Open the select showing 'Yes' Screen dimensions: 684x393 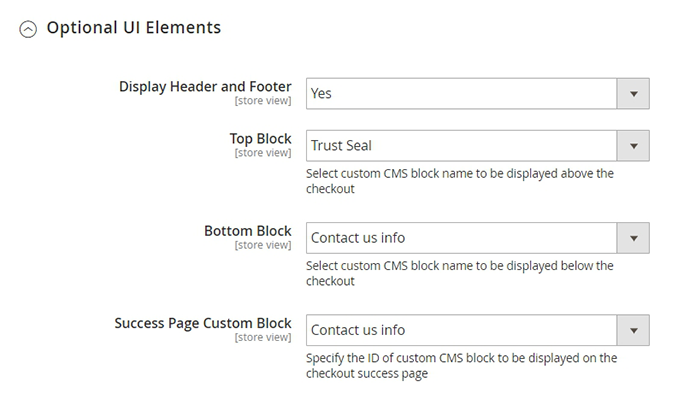pyautogui.click(x=478, y=94)
